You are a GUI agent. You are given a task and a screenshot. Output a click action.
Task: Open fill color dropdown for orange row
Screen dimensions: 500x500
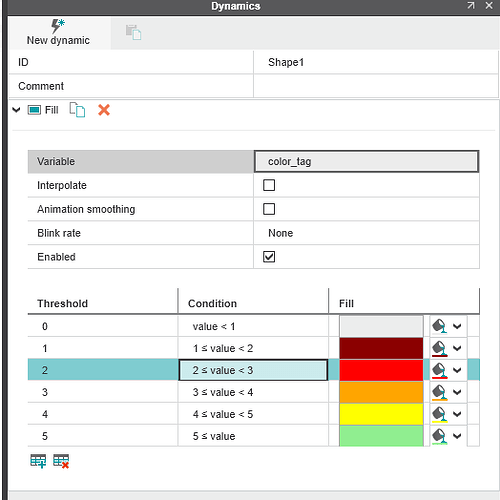click(457, 392)
